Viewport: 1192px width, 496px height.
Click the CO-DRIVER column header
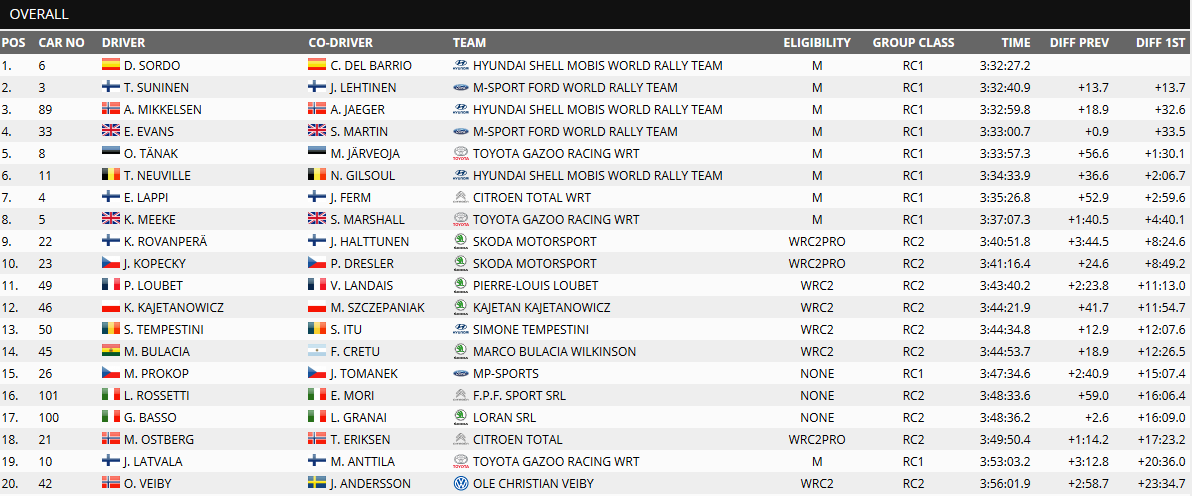(341, 43)
